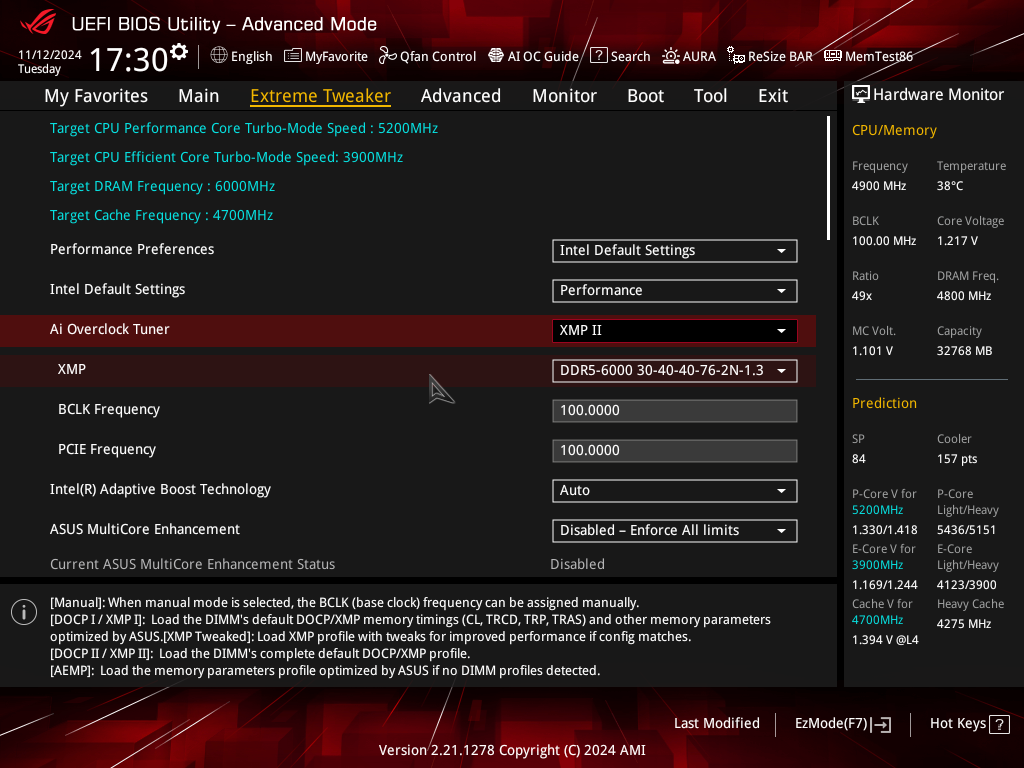The width and height of the screenshot is (1024, 768).
Task: Open the Tool tab
Action: coord(711,96)
